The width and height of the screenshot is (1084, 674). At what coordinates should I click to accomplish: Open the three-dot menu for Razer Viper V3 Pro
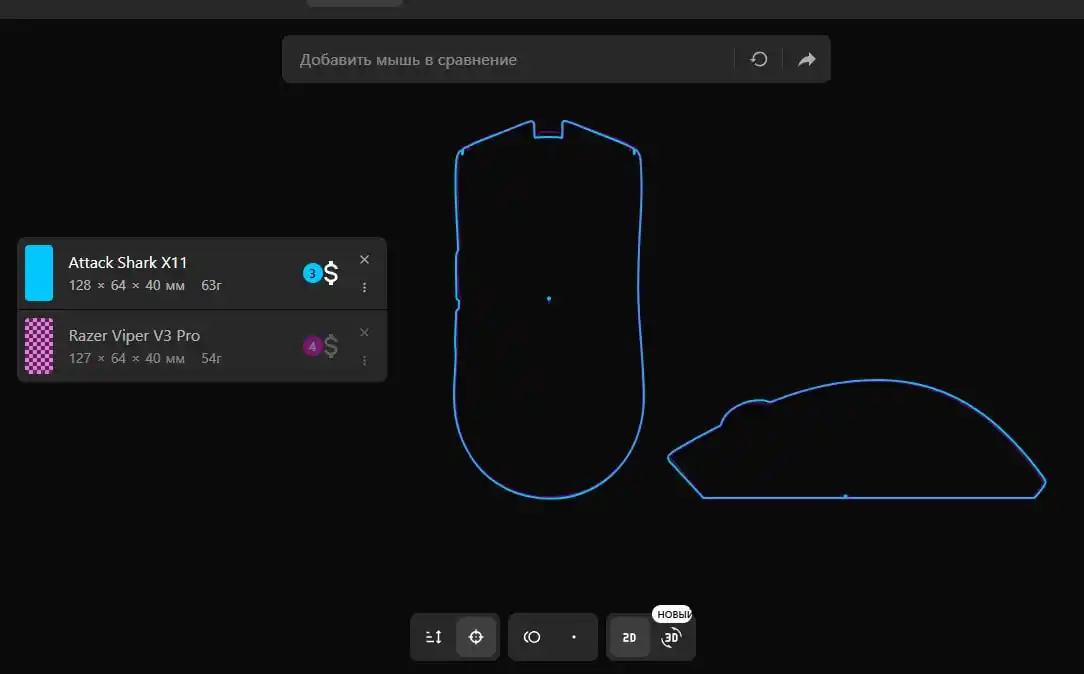(x=364, y=360)
